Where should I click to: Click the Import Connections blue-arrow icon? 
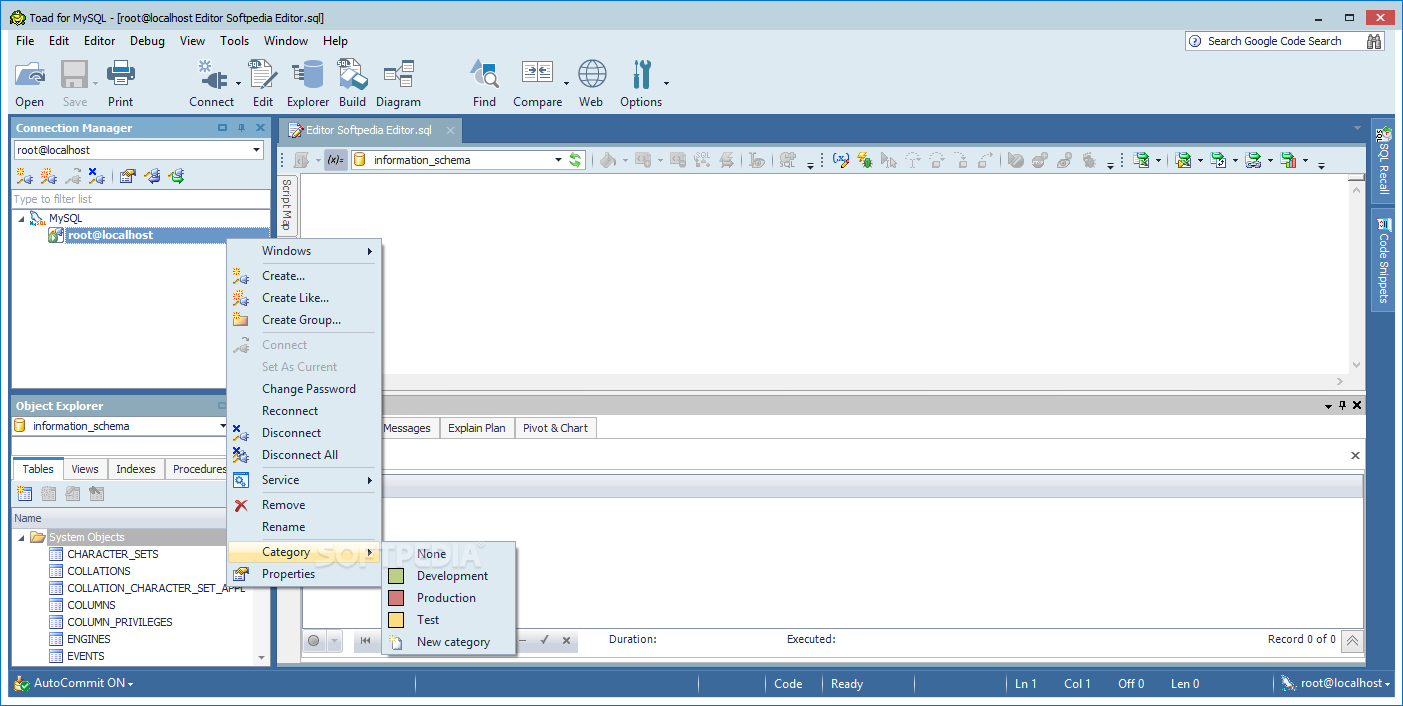coord(152,176)
